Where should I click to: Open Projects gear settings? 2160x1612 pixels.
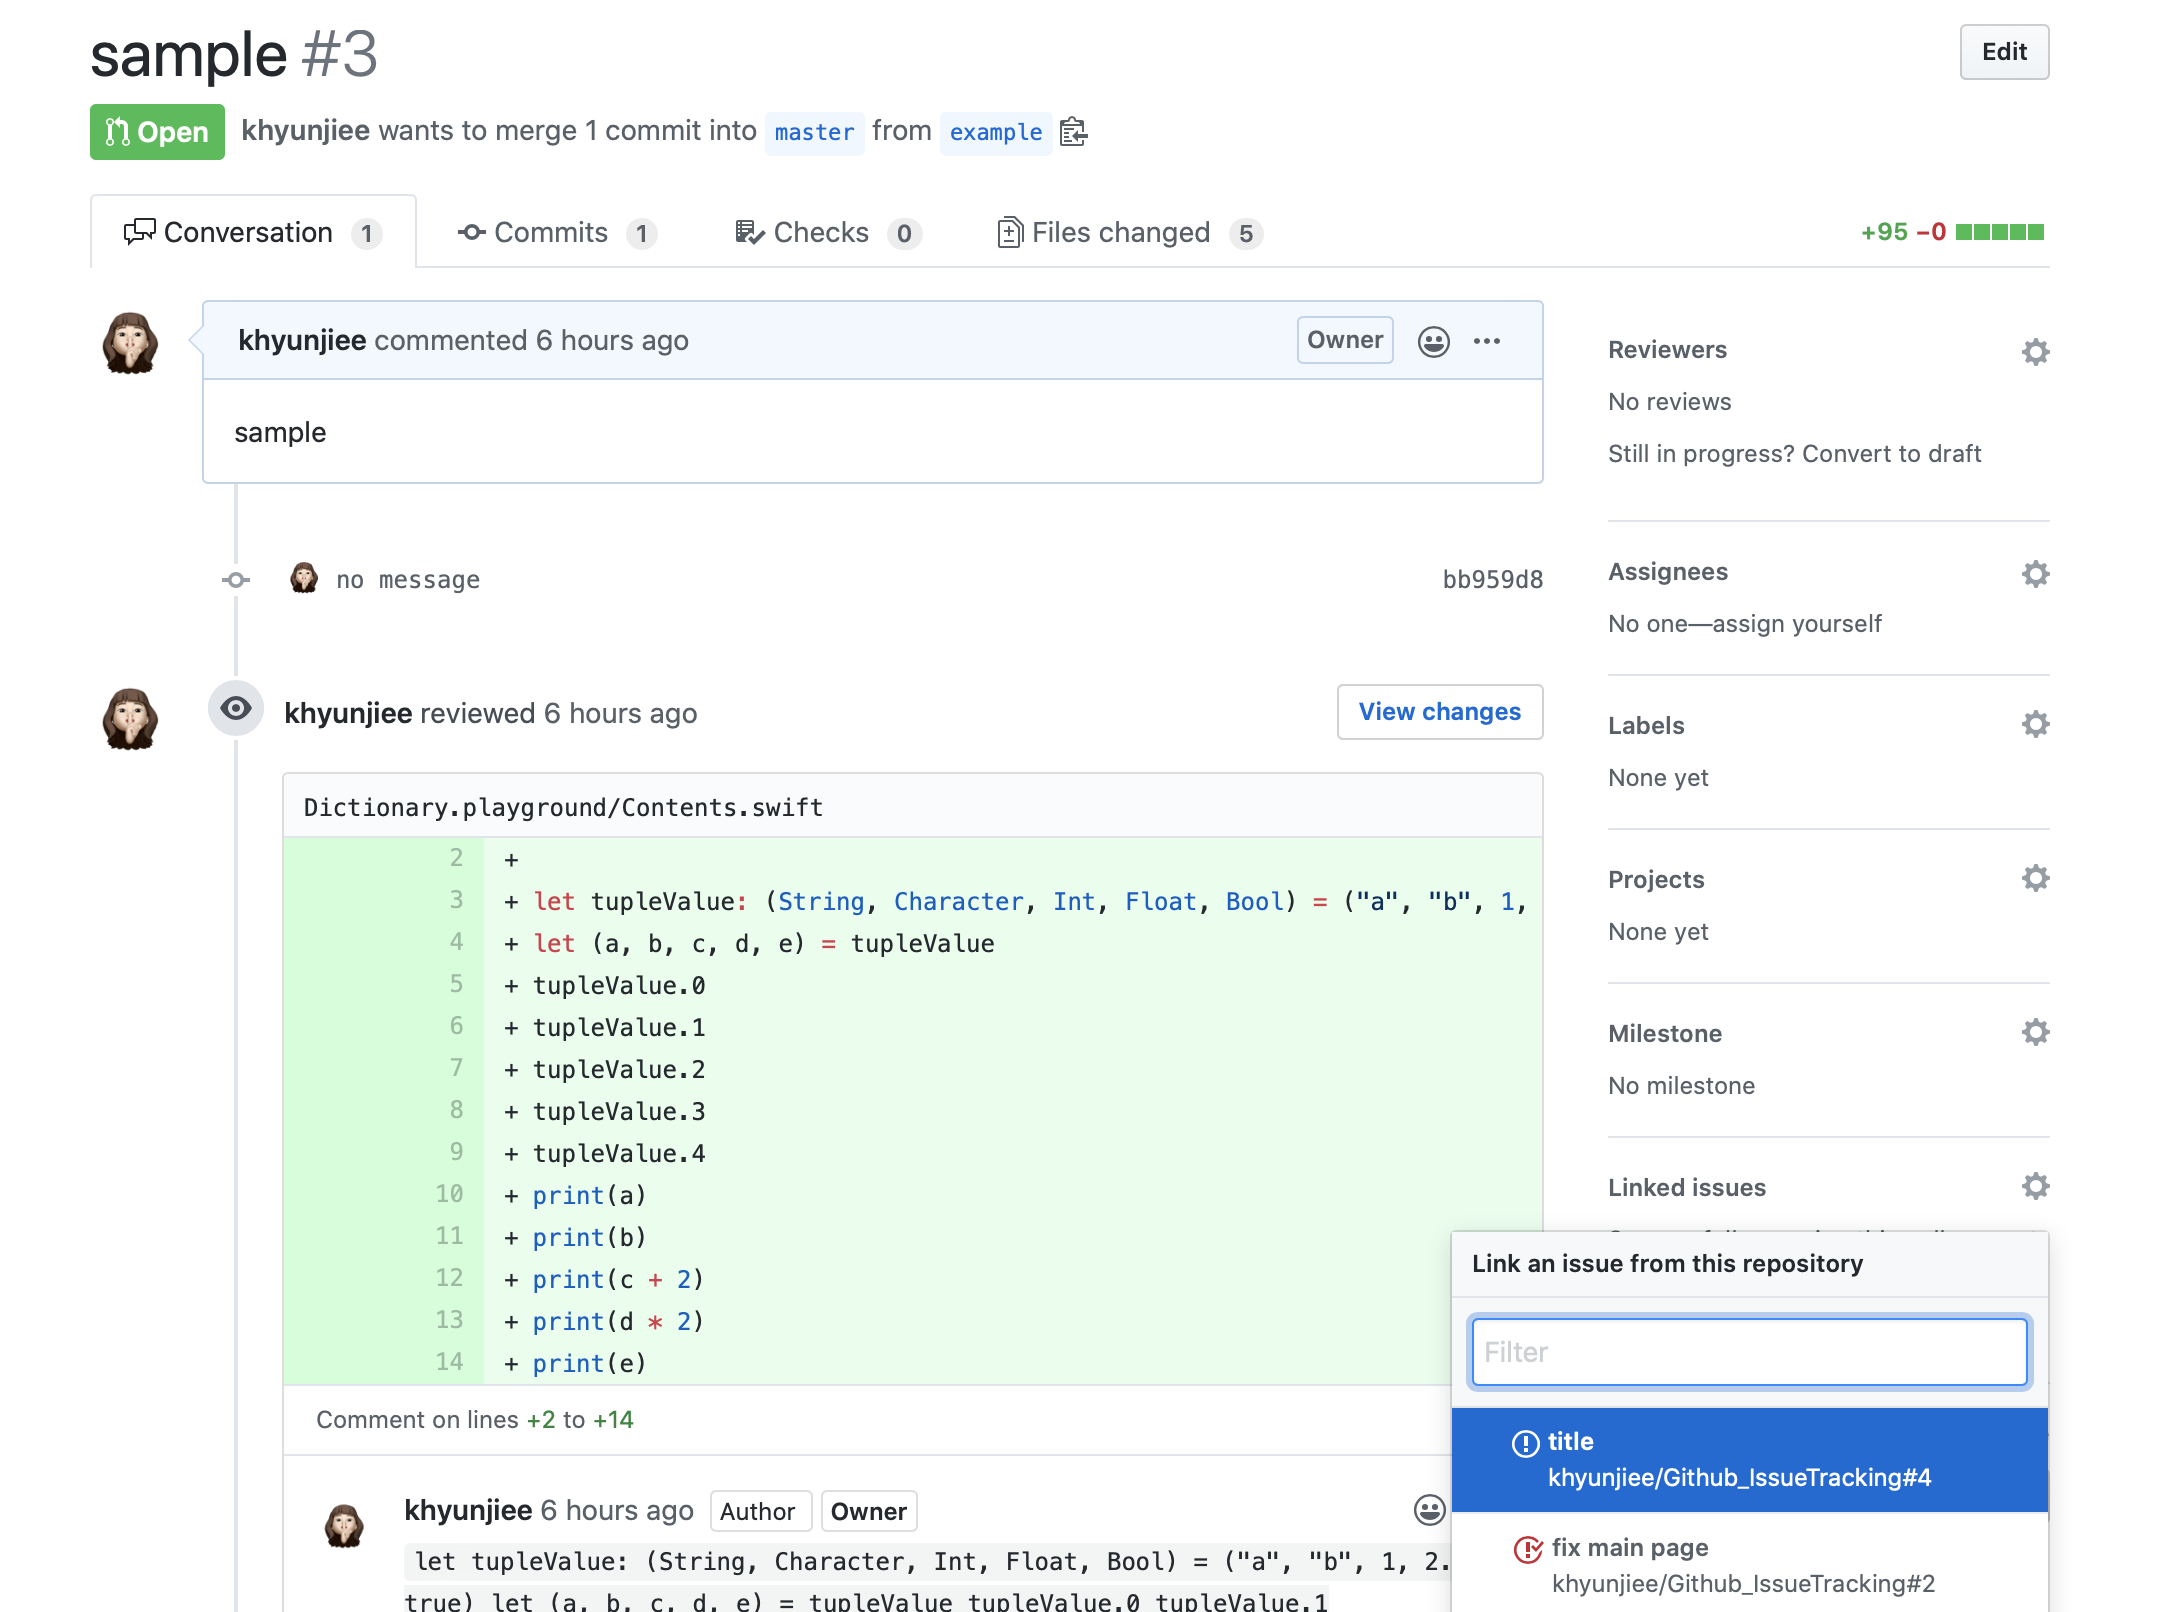[x=2035, y=879]
